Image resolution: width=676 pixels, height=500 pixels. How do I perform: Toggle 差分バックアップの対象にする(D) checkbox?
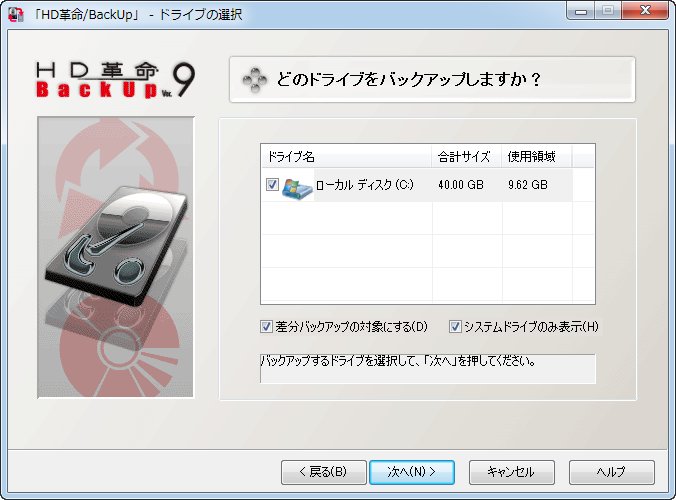pyautogui.click(x=266, y=327)
